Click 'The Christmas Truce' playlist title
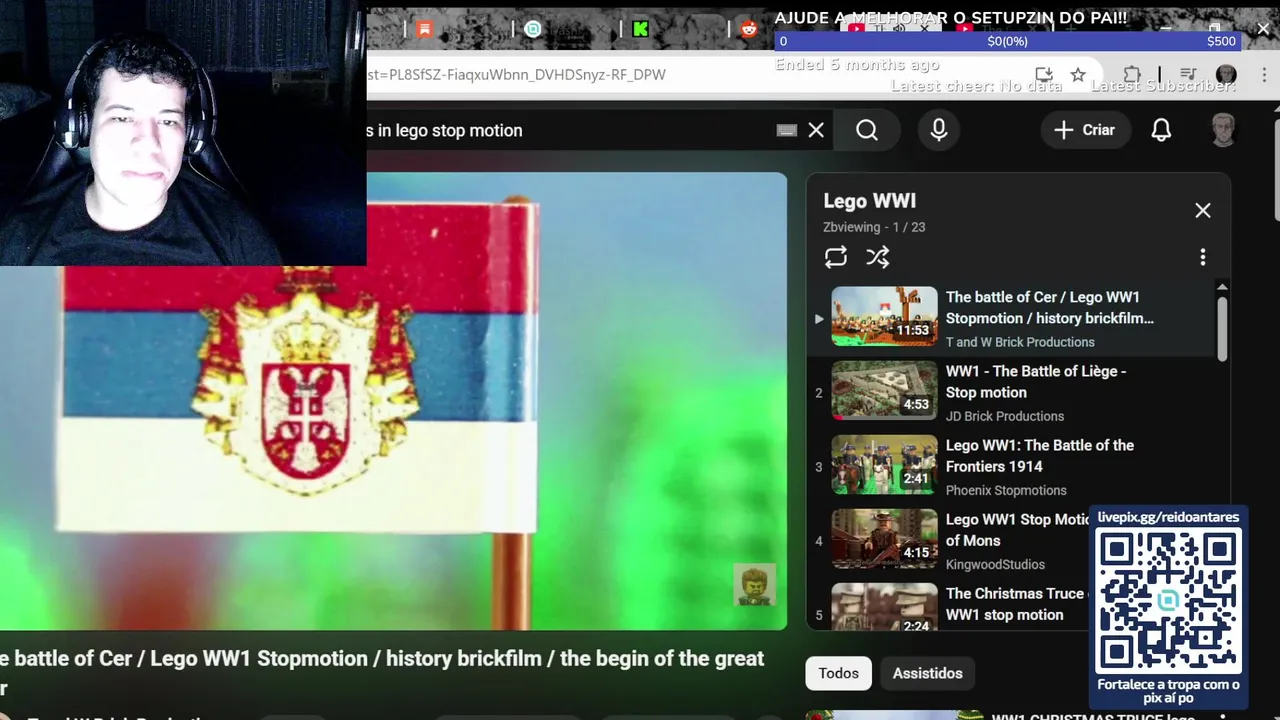 coord(1018,603)
